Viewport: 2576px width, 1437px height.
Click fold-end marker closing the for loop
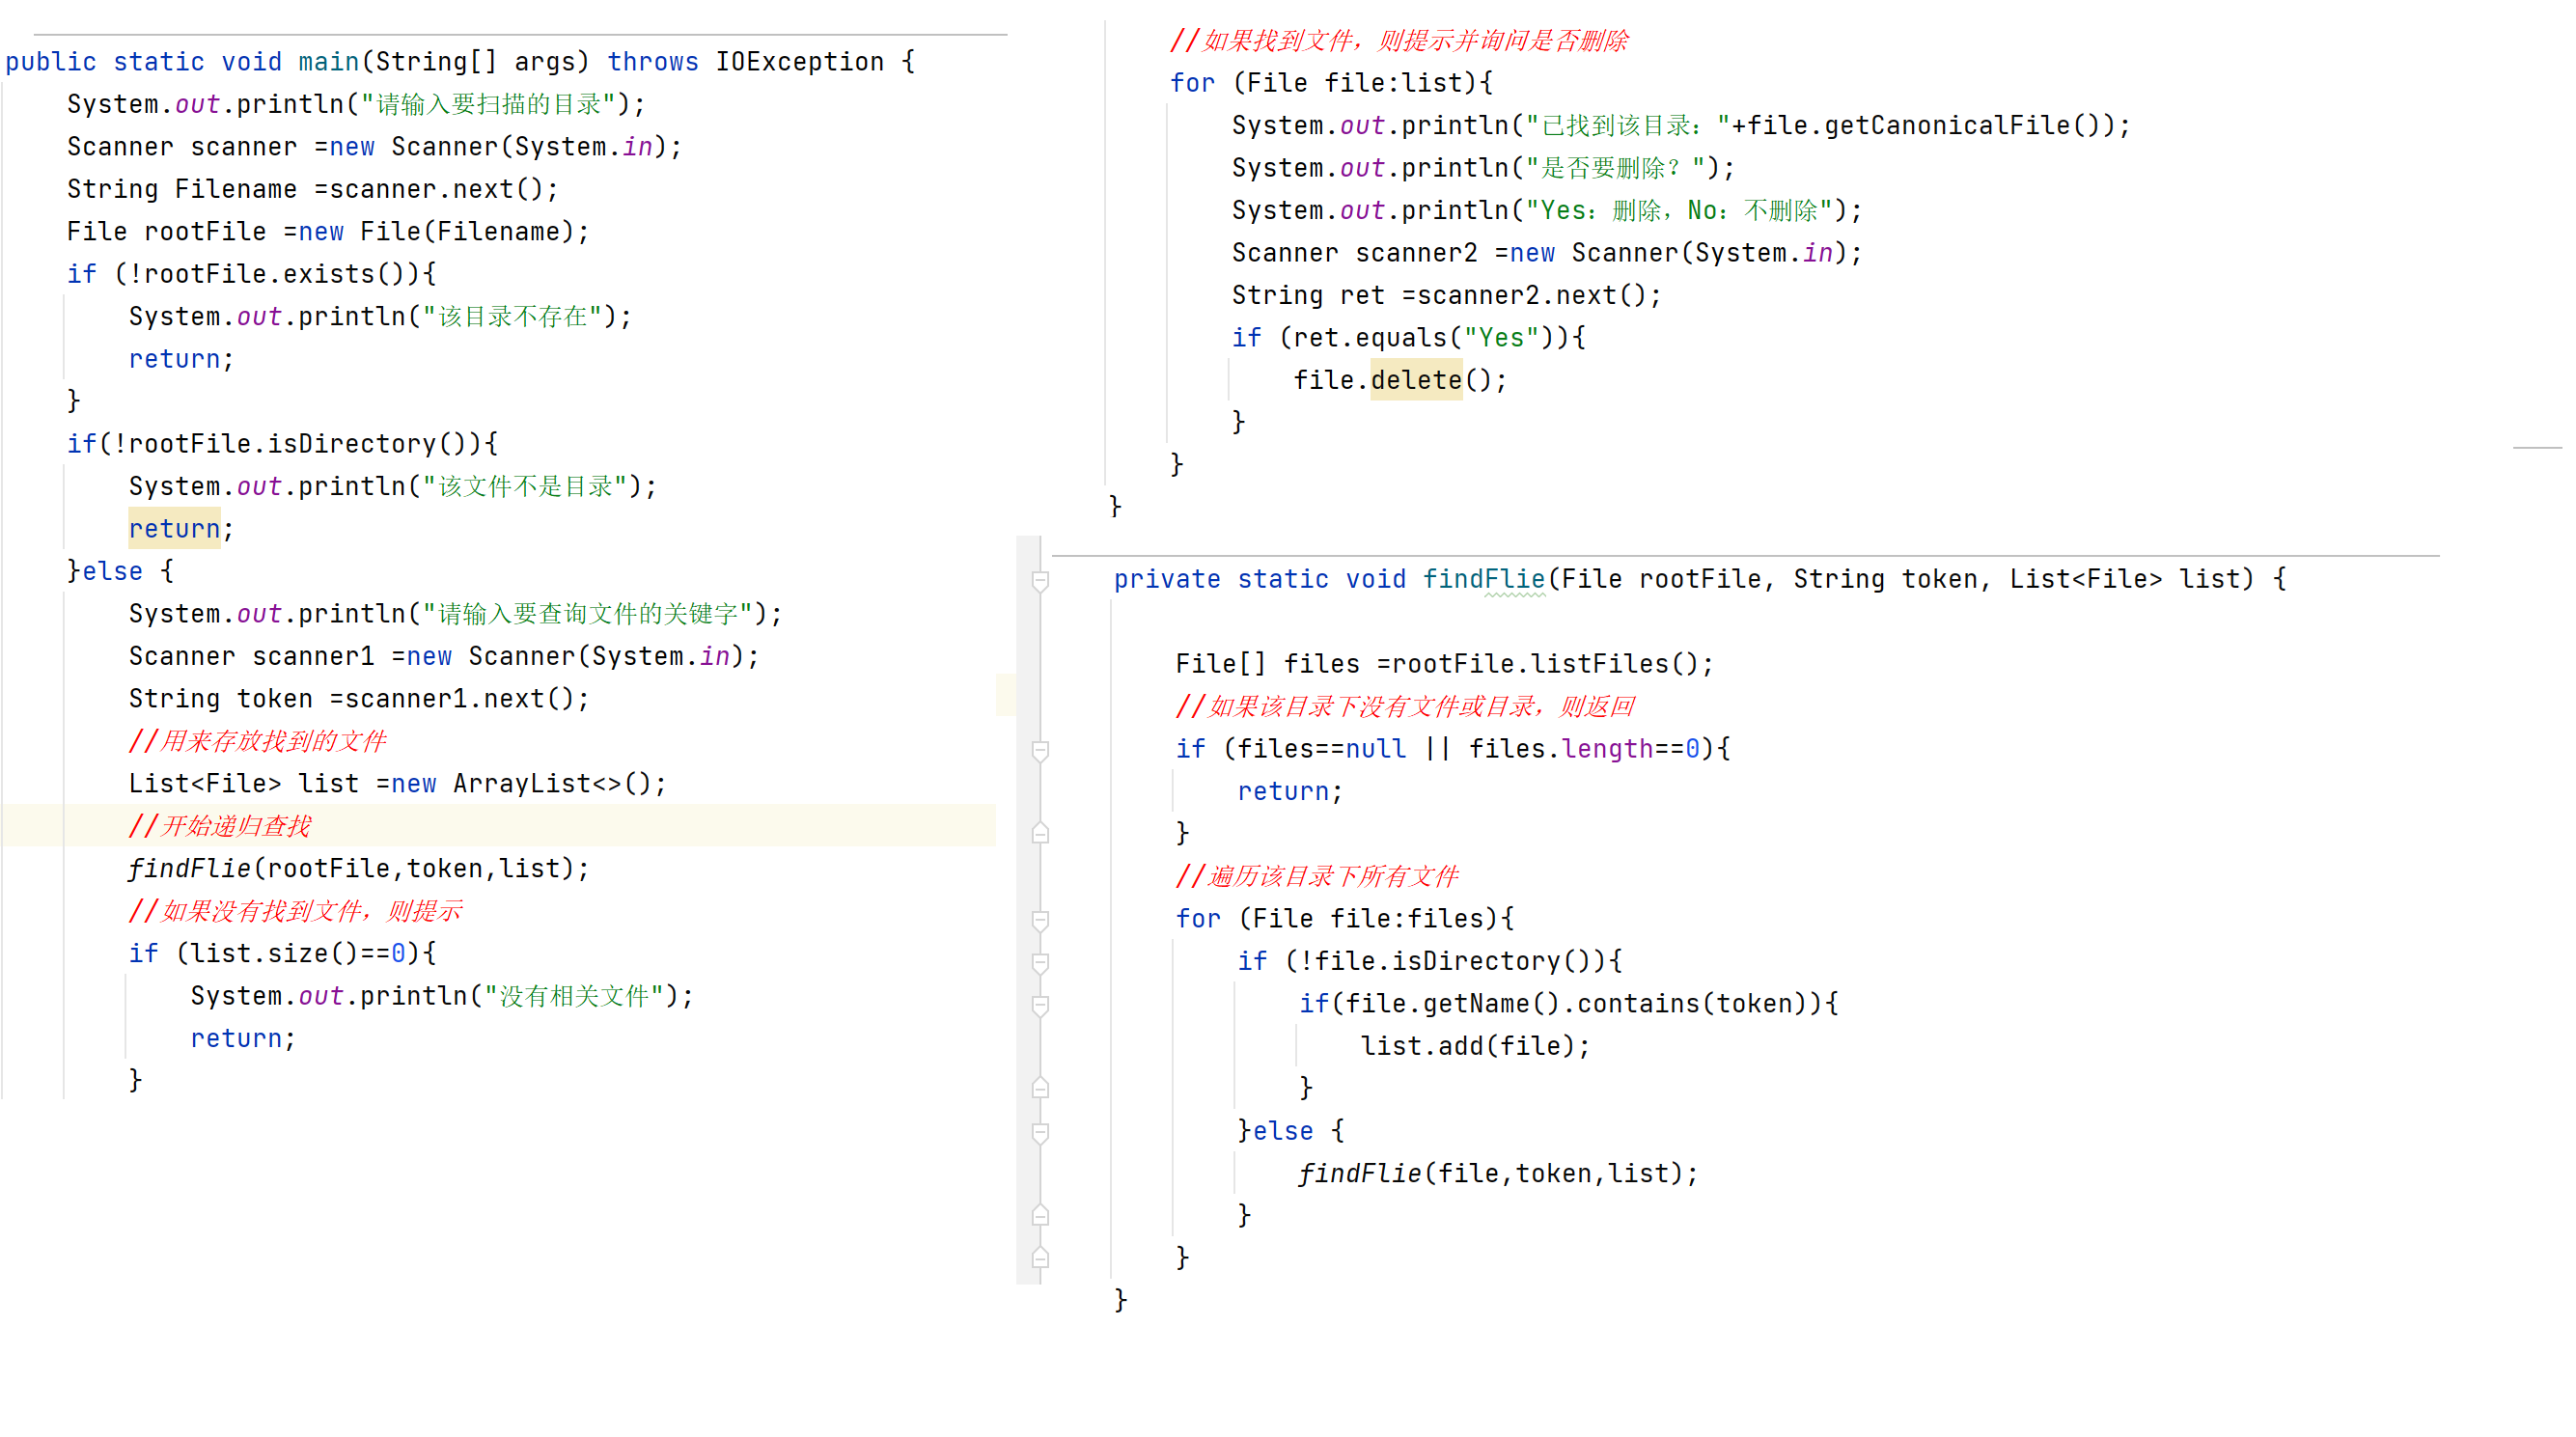pyautogui.click(x=1040, y=1258)
